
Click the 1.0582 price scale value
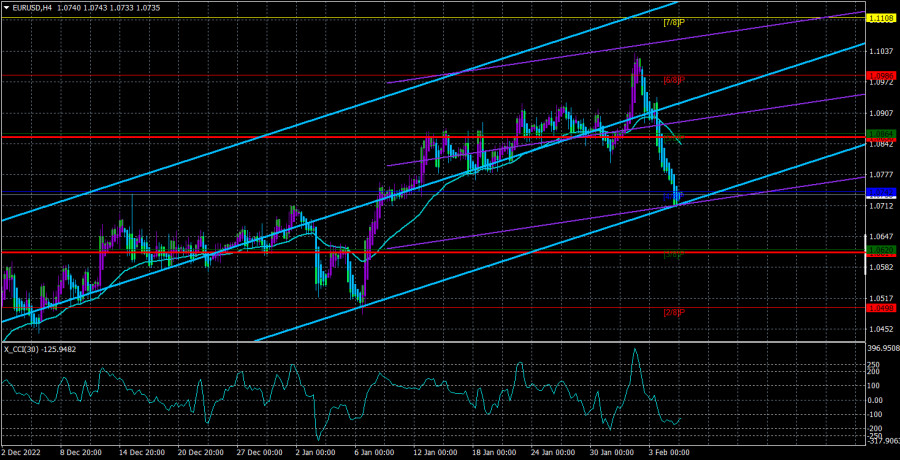click(882, 268)
